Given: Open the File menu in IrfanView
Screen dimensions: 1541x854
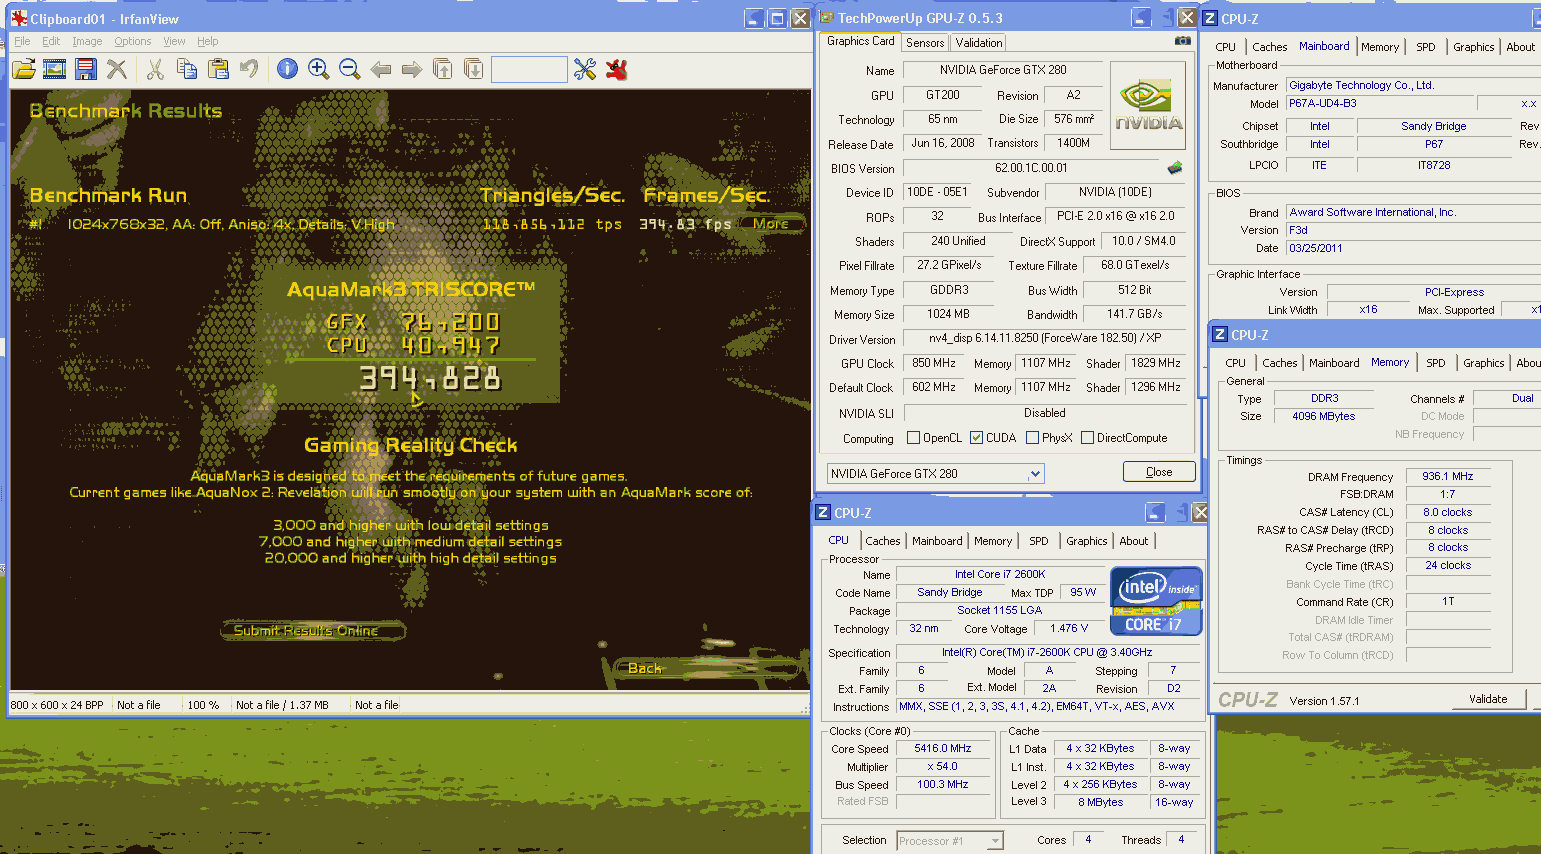Looking at the screenshot, I should [x=22, y=41].
